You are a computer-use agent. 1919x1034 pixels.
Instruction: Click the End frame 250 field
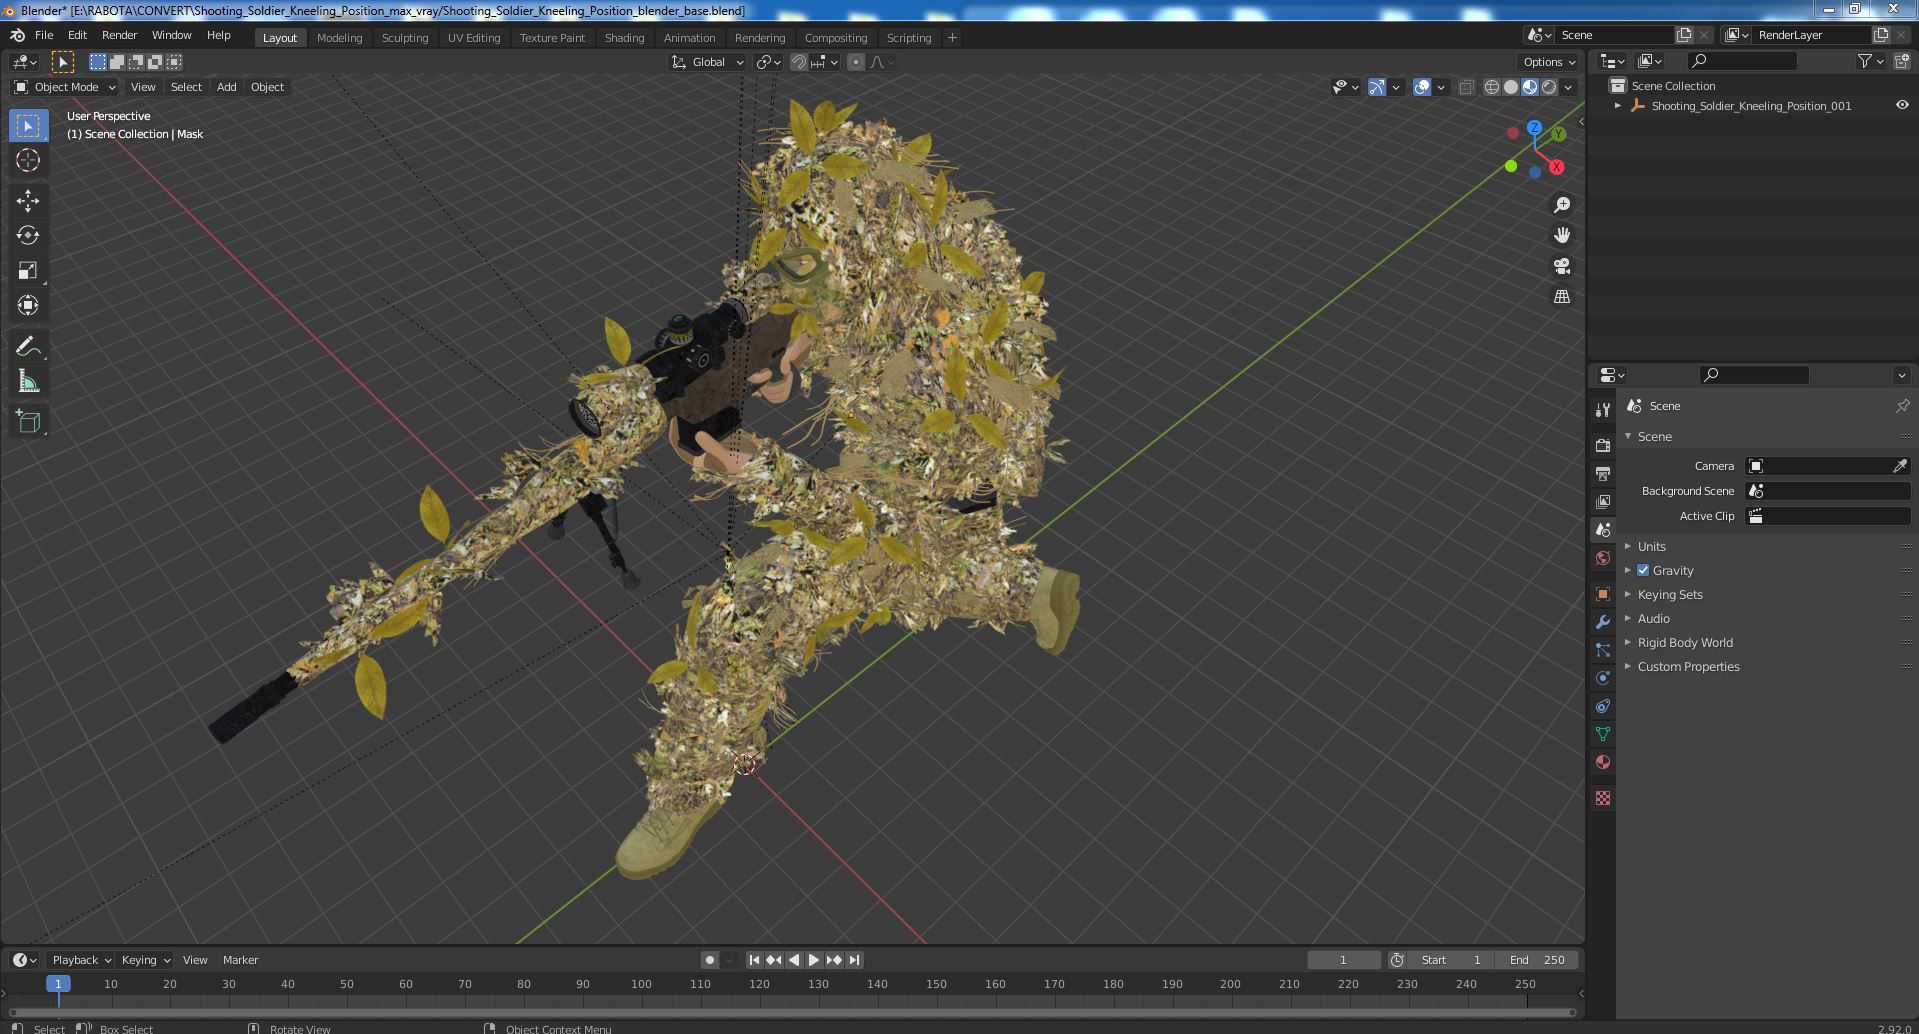(1537, 960)
